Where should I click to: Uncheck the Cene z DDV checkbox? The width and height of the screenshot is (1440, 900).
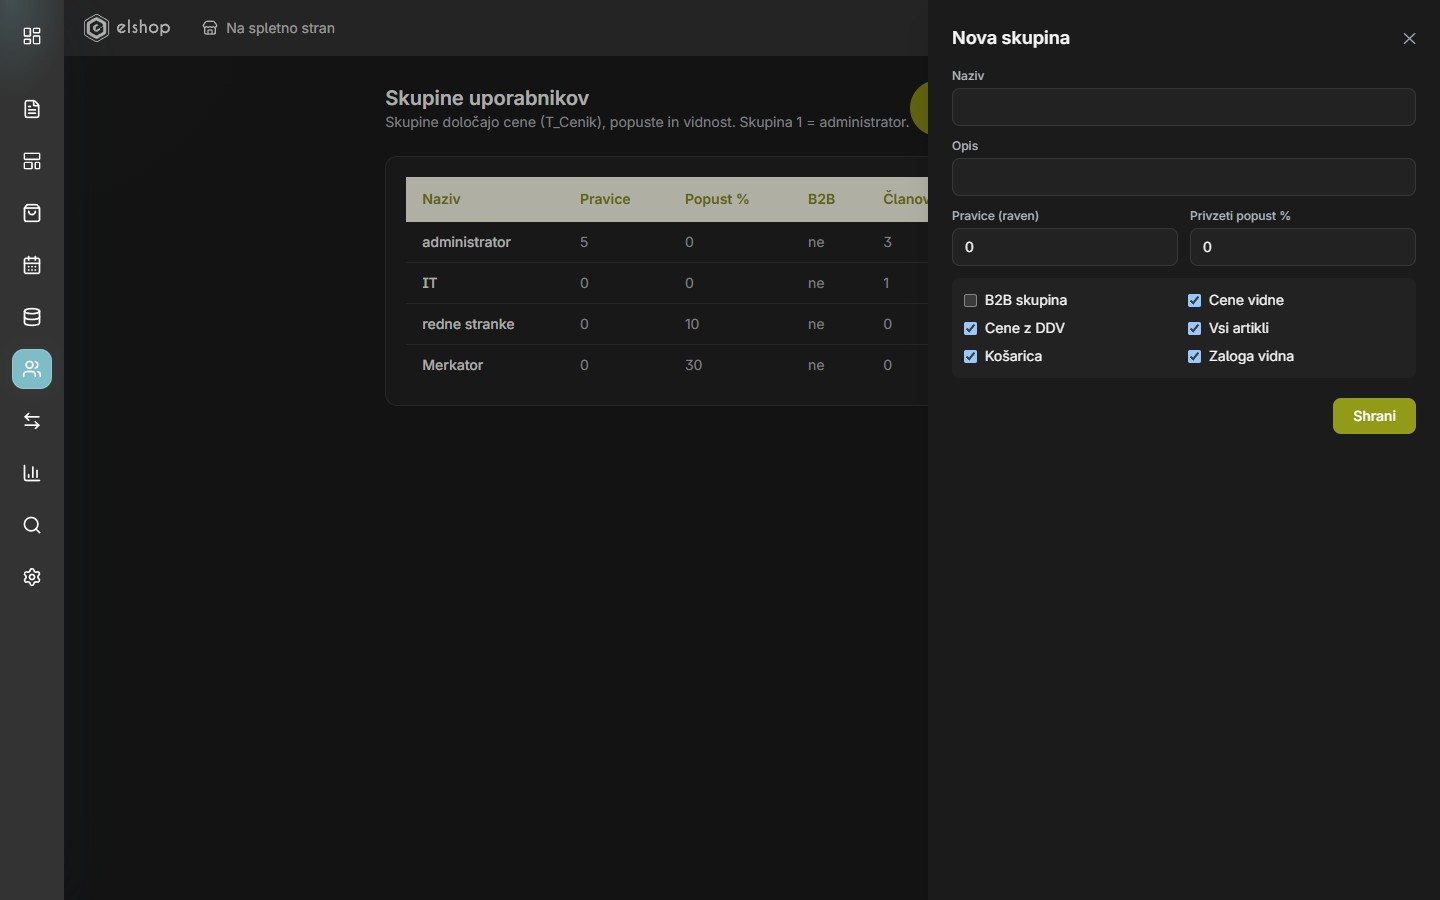(x=970, y=328)
